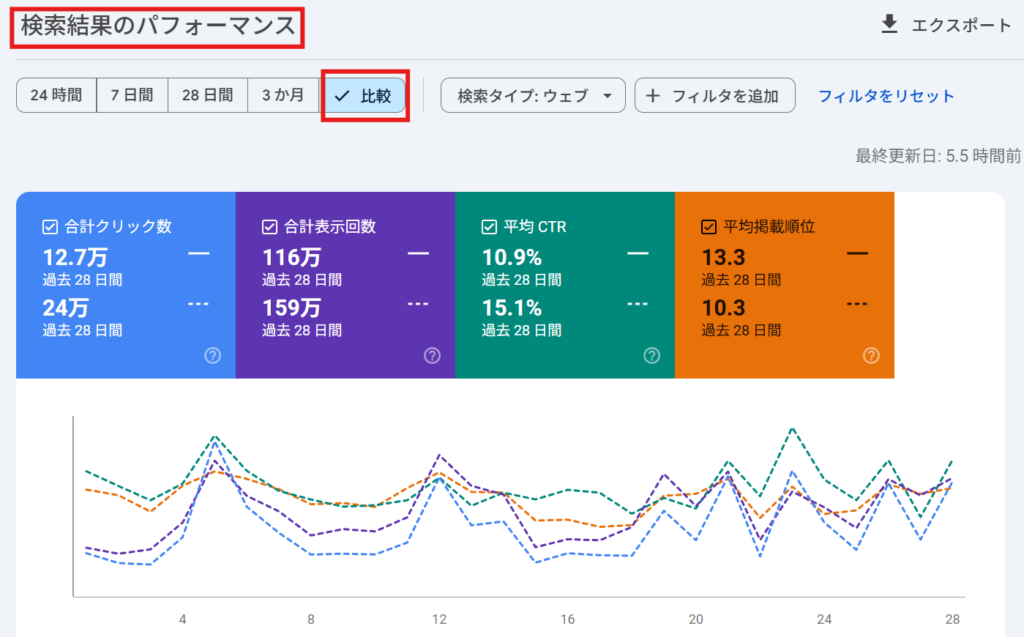Click the plus icon beside フィルタを追加
Viewport: 1024px width, 637px height.
(653, 96)
